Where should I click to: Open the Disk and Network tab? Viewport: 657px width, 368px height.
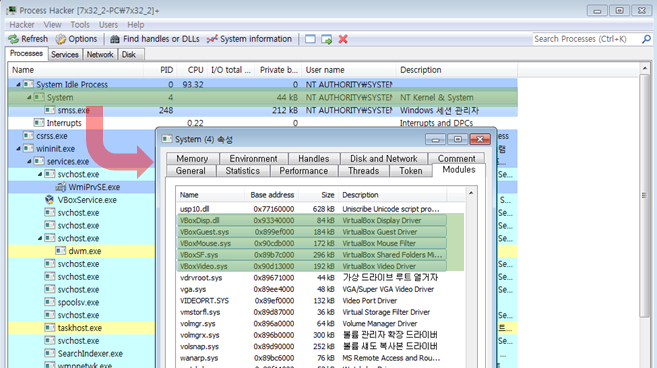click(384, 159)
